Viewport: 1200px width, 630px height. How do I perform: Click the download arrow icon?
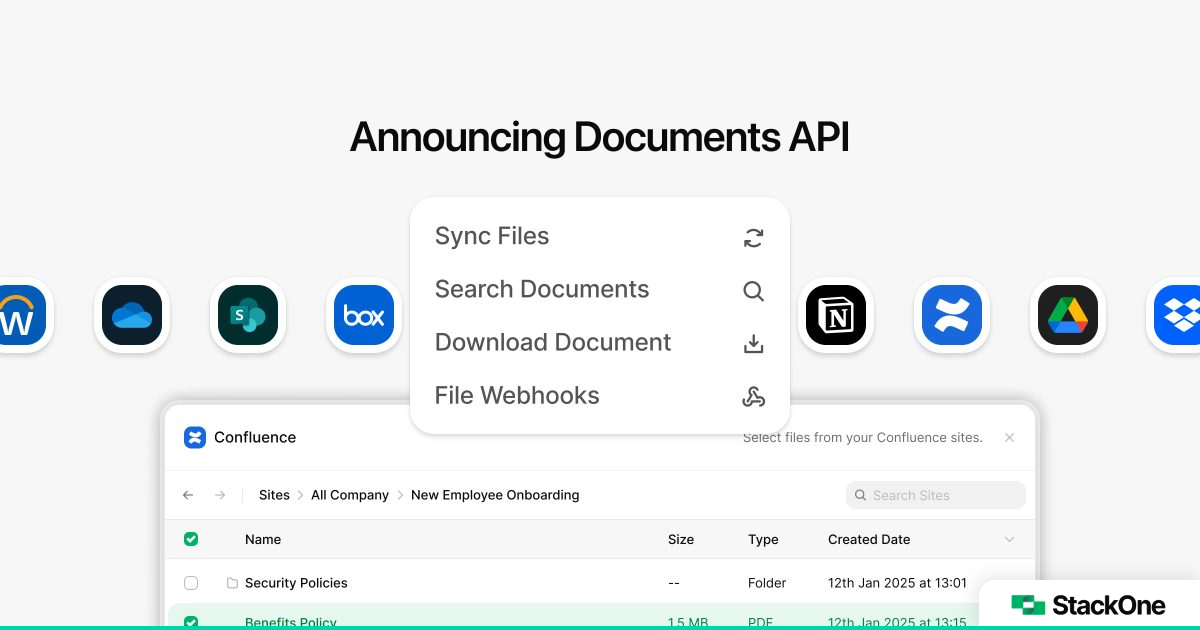754,344
